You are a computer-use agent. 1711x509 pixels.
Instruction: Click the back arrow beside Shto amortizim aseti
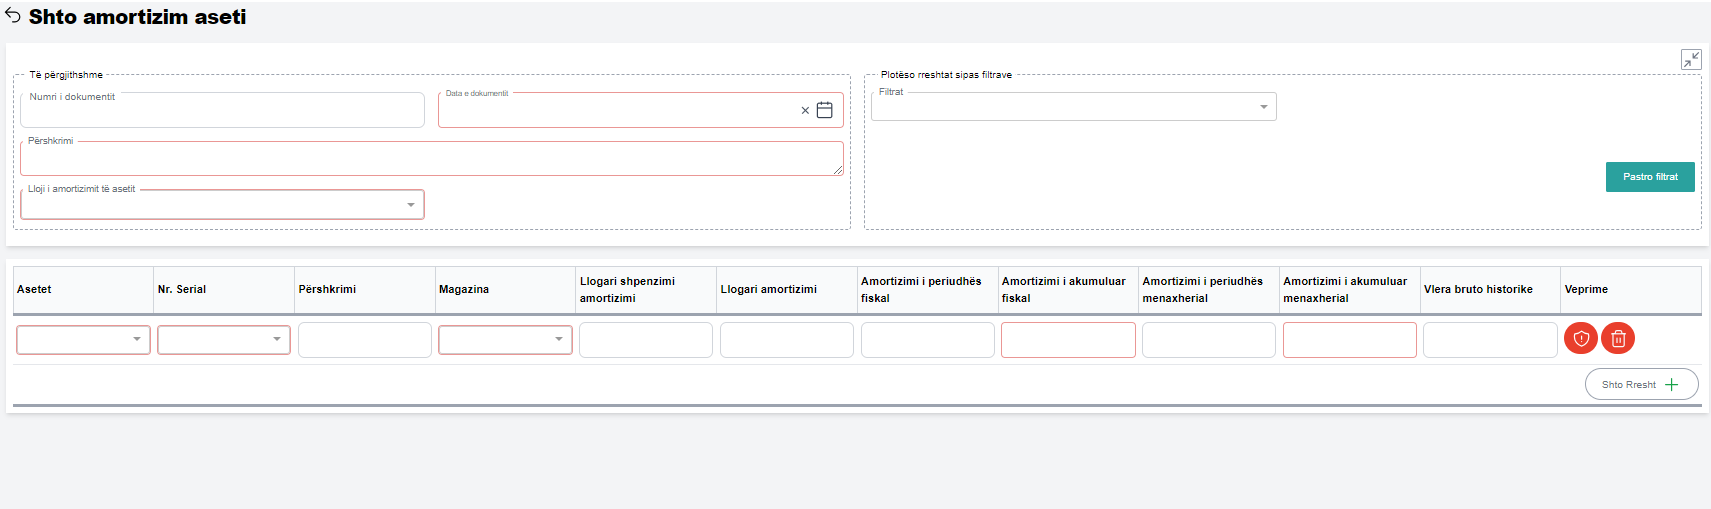[x=13, y=16]
